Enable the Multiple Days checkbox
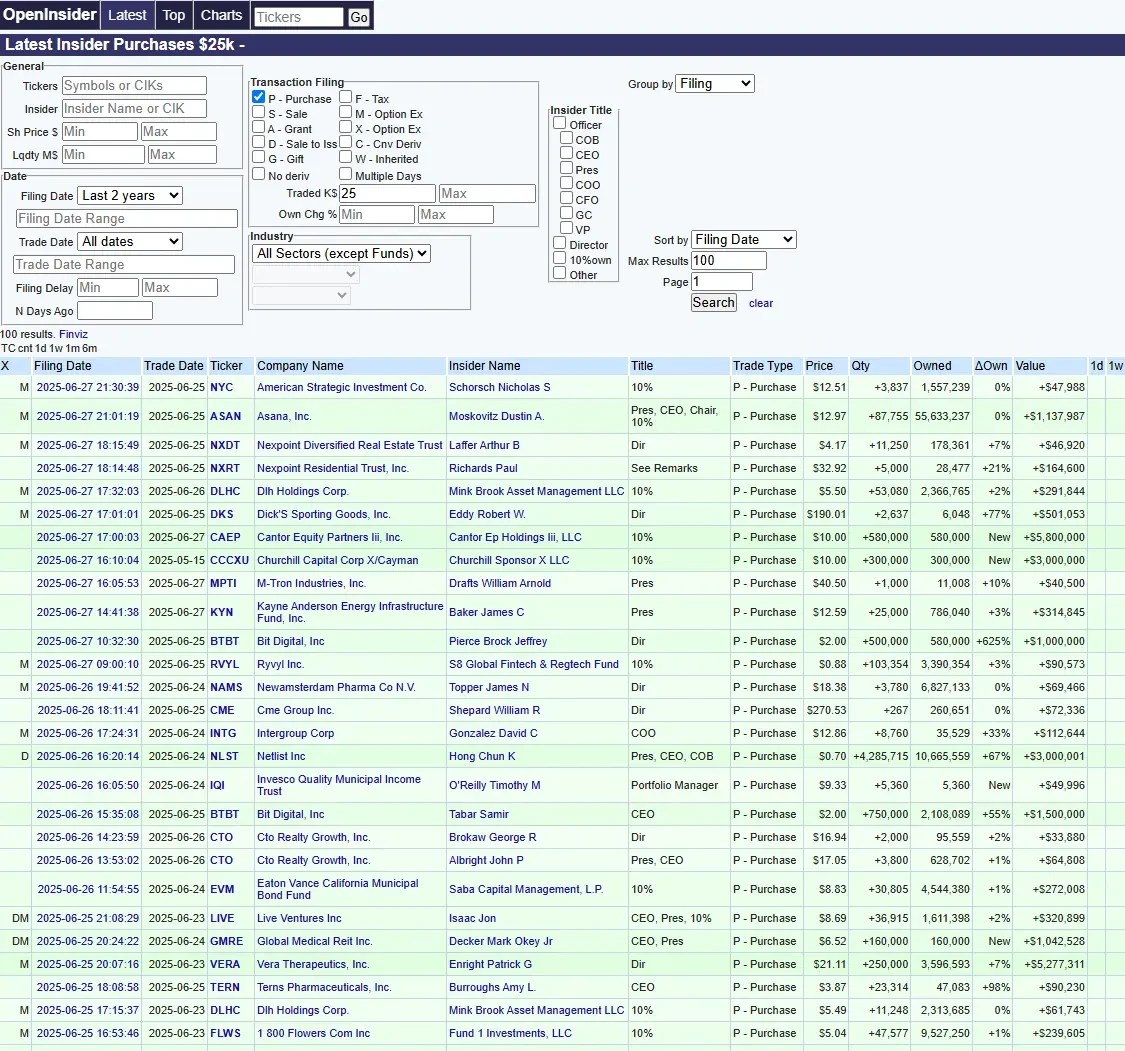The height and width of the screenshot is (1051, 1125). tap(346, 174)
